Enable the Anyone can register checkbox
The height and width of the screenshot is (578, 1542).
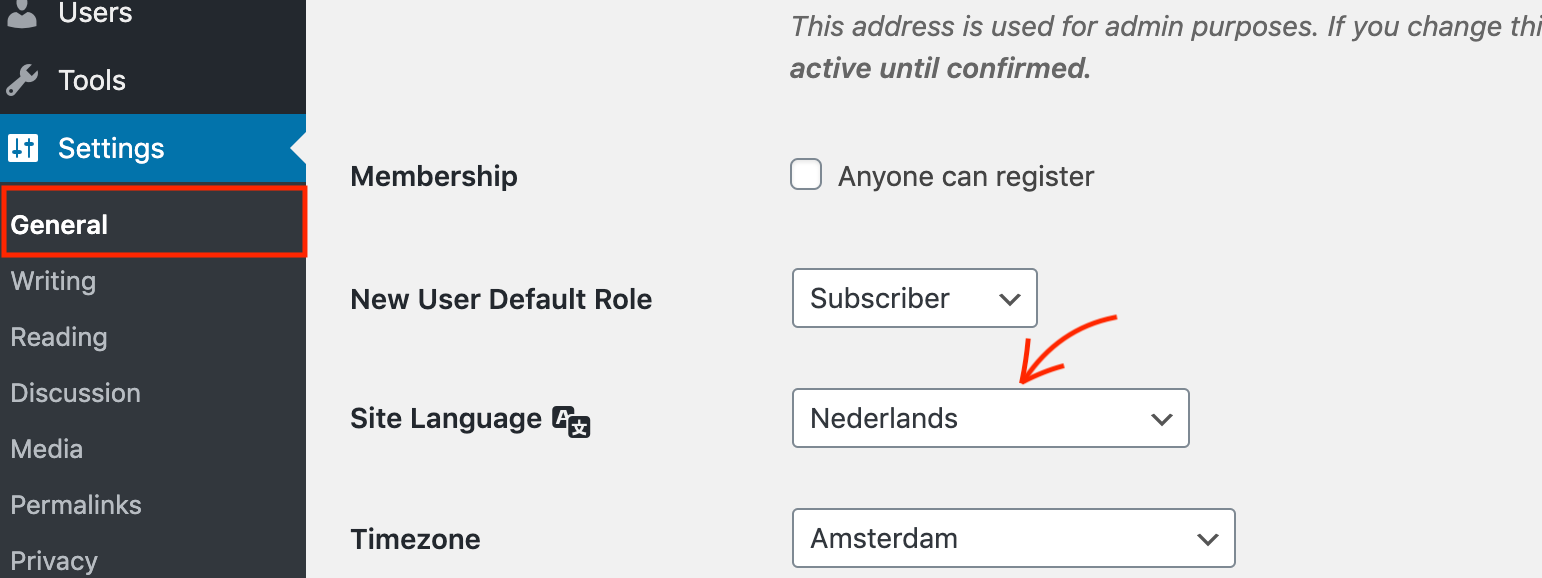(806, 175)
